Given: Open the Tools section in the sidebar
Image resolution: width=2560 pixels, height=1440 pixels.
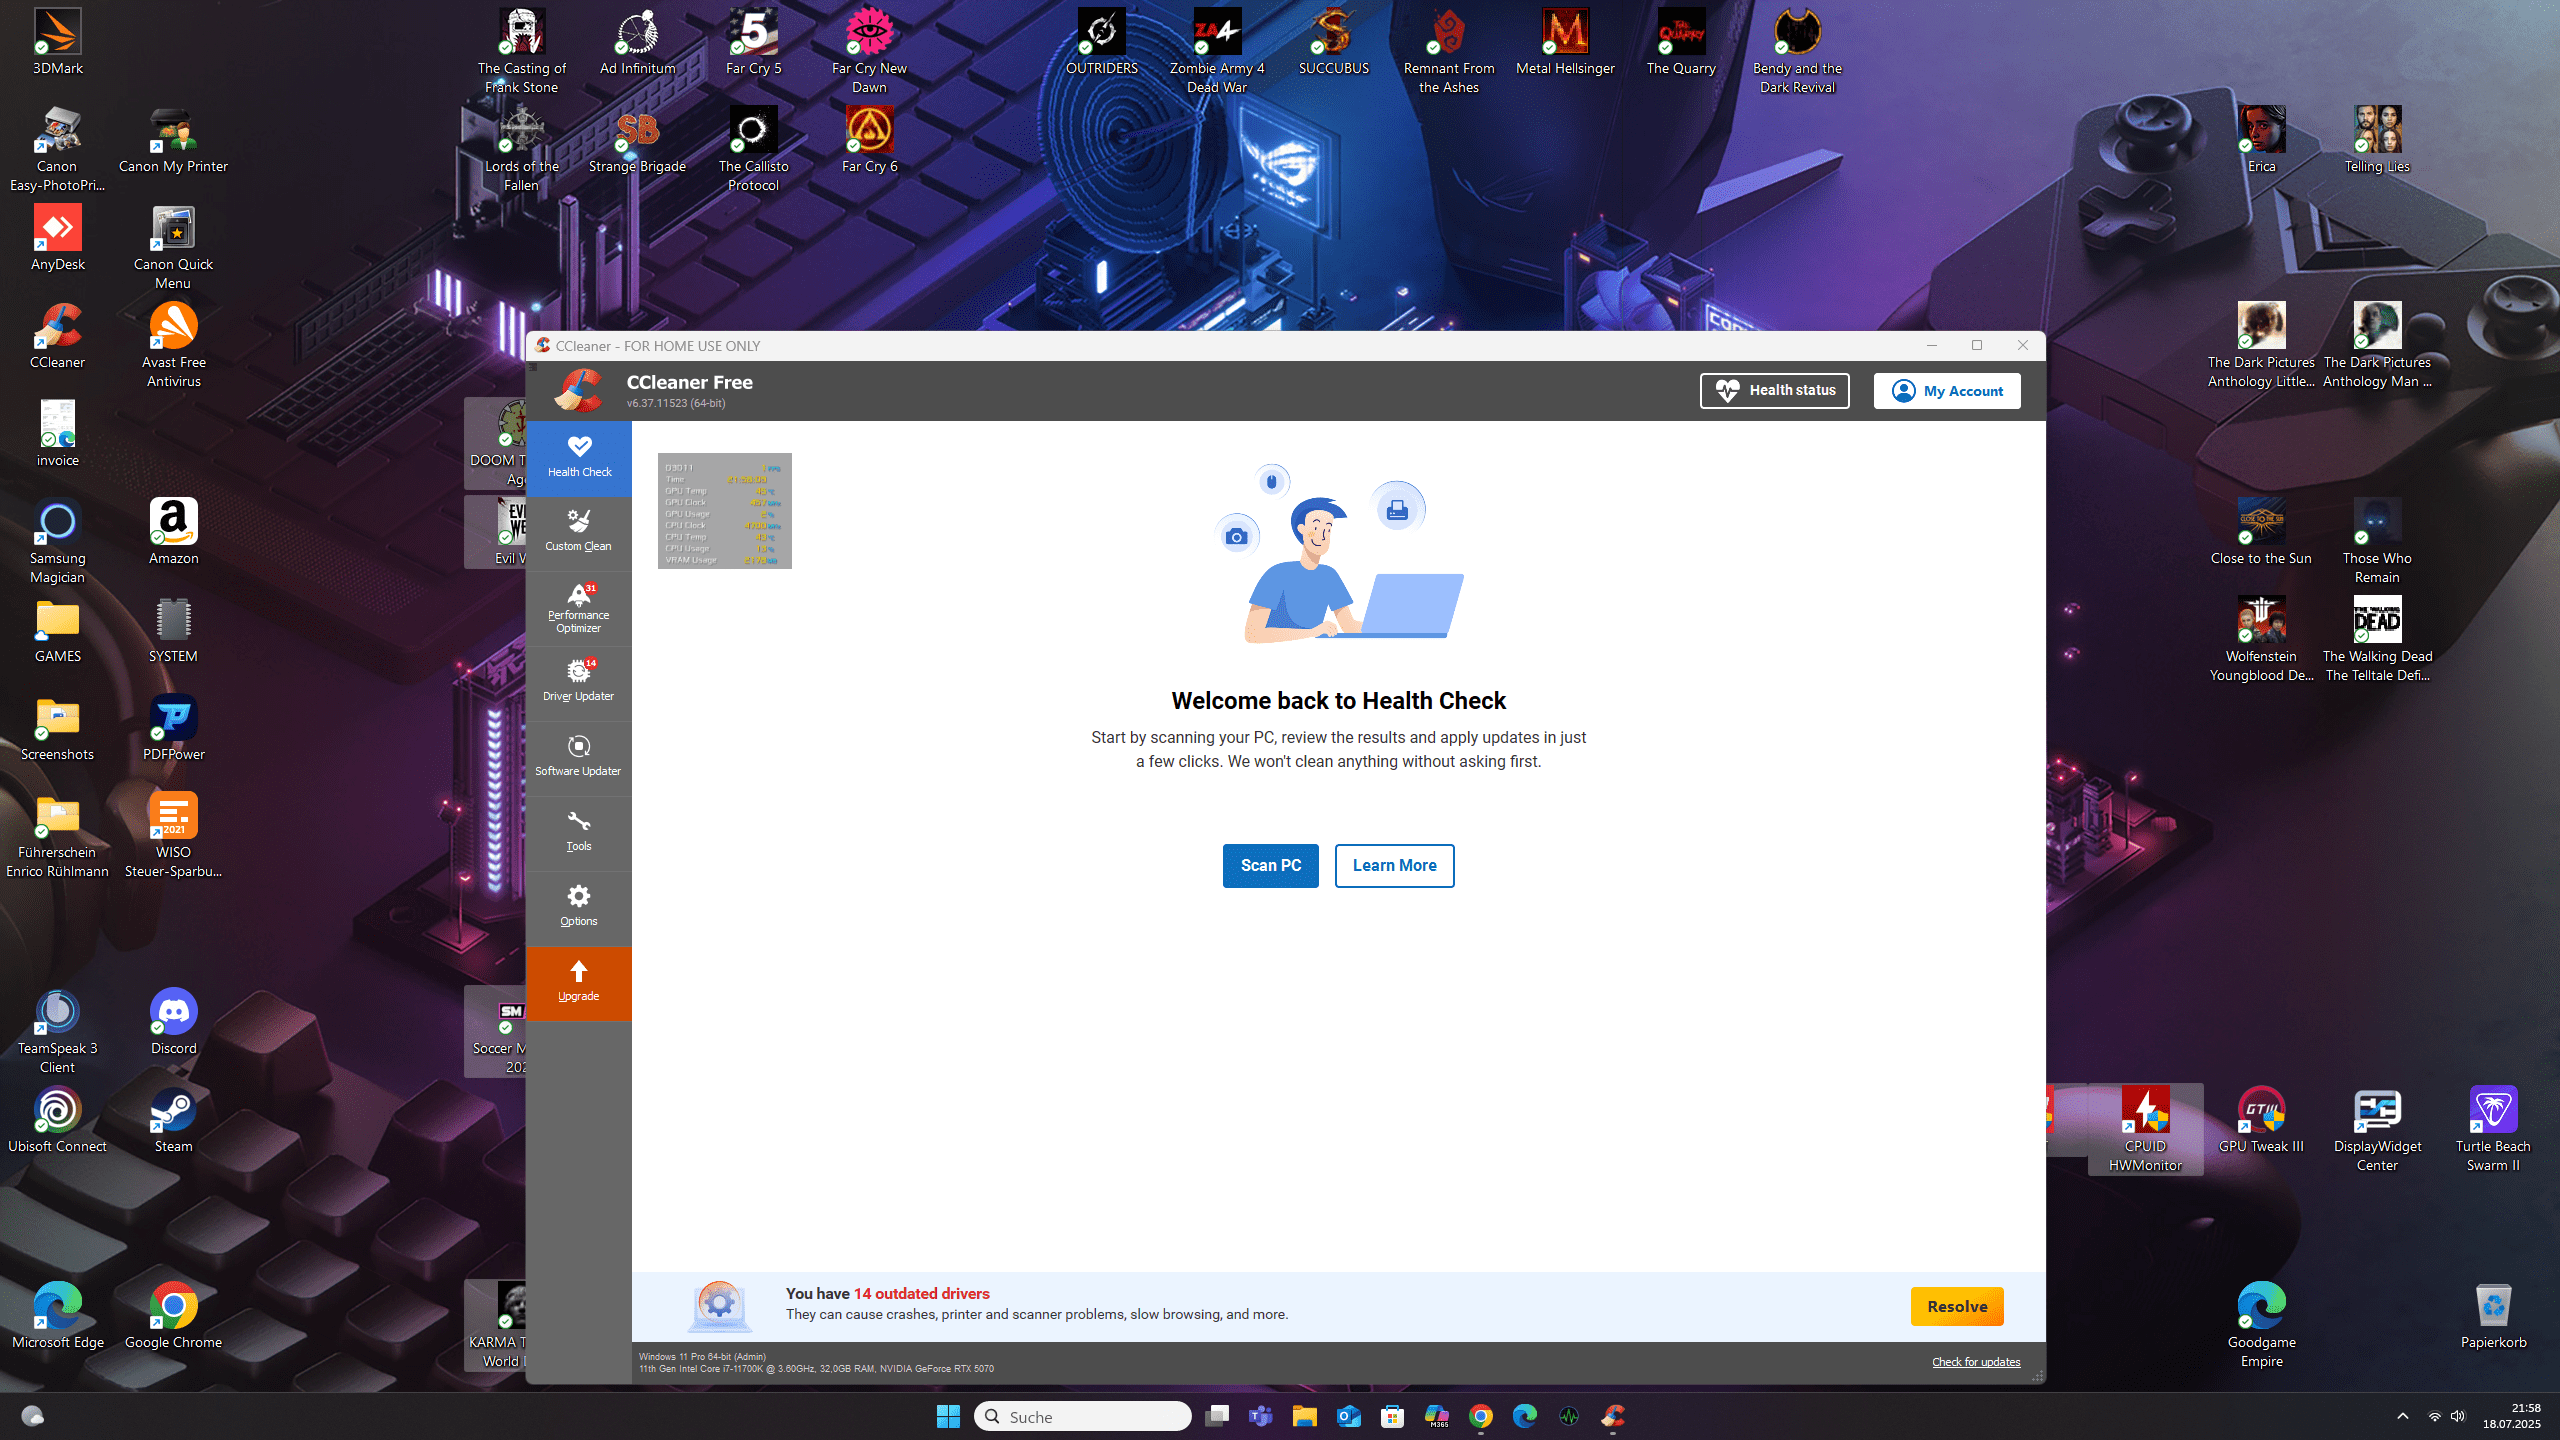Looking at the screenshot, I should pyautogui.click(x=578, y=831).
